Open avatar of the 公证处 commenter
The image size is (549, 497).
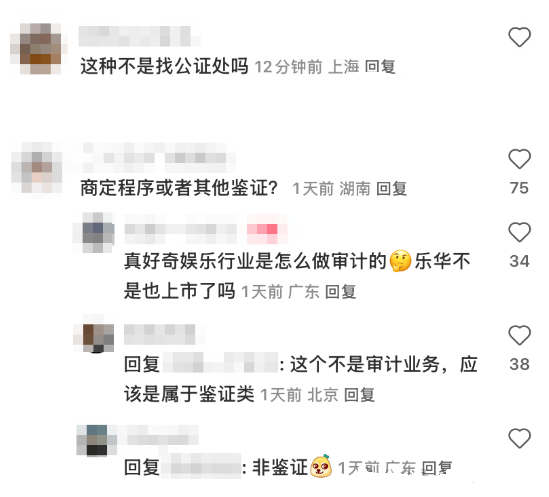point(40,48)
